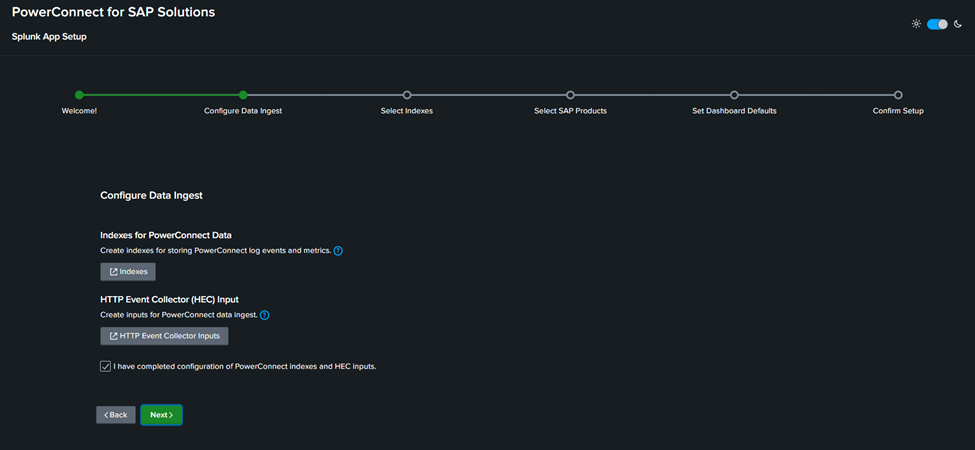Toggle the light/dark theme switch

937,24
